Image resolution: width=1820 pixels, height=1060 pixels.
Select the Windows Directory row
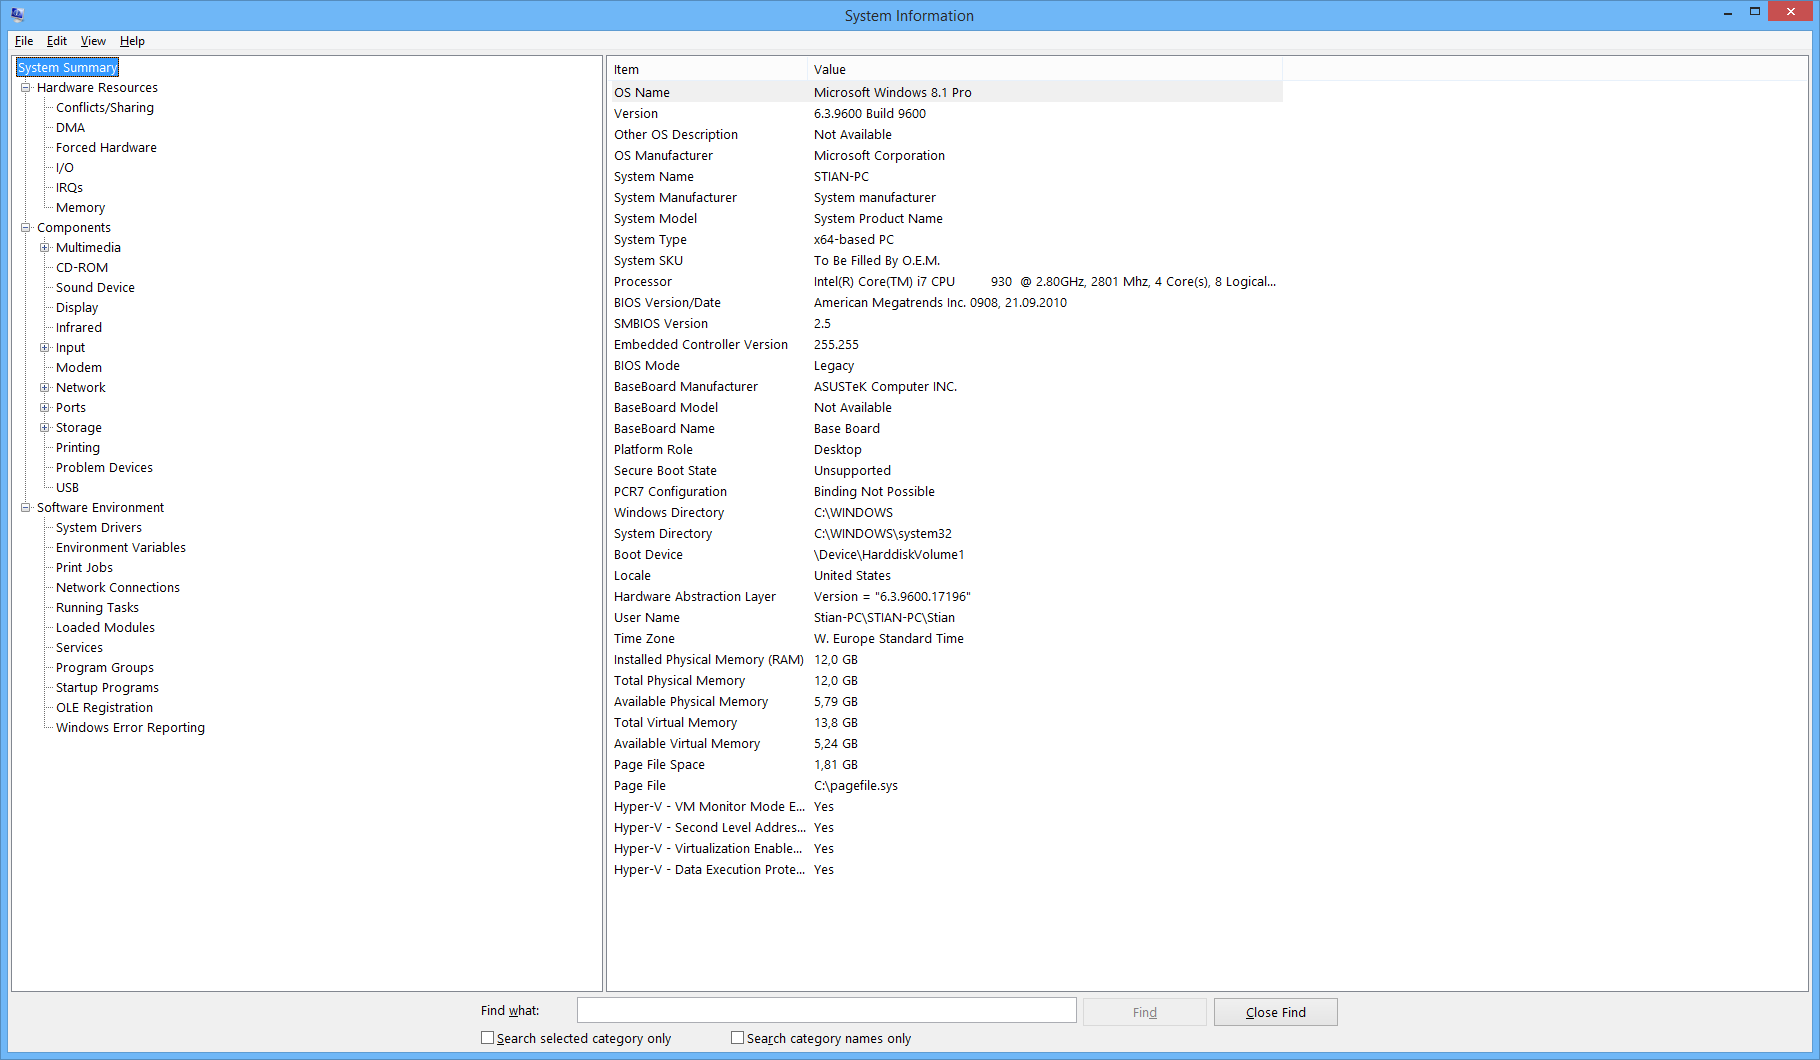(x=945, y=513)
